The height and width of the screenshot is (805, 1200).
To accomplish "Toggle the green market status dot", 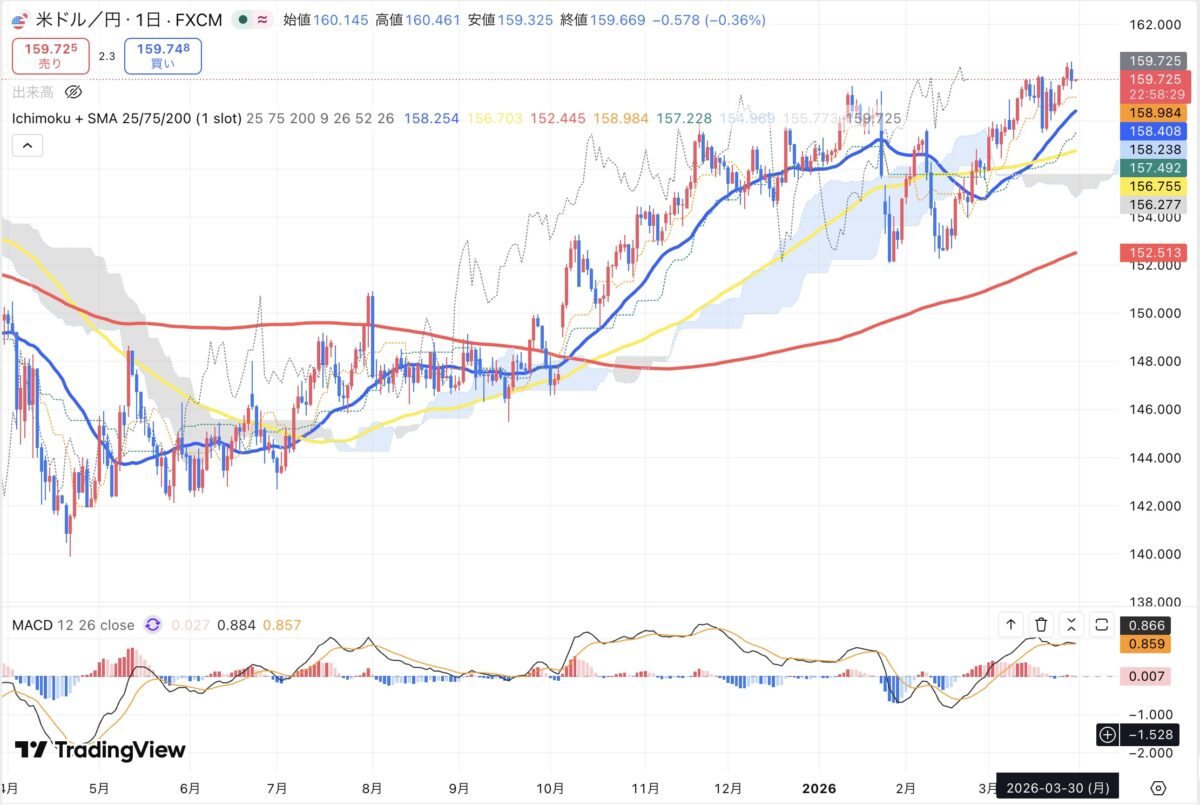I will [243, 20].
